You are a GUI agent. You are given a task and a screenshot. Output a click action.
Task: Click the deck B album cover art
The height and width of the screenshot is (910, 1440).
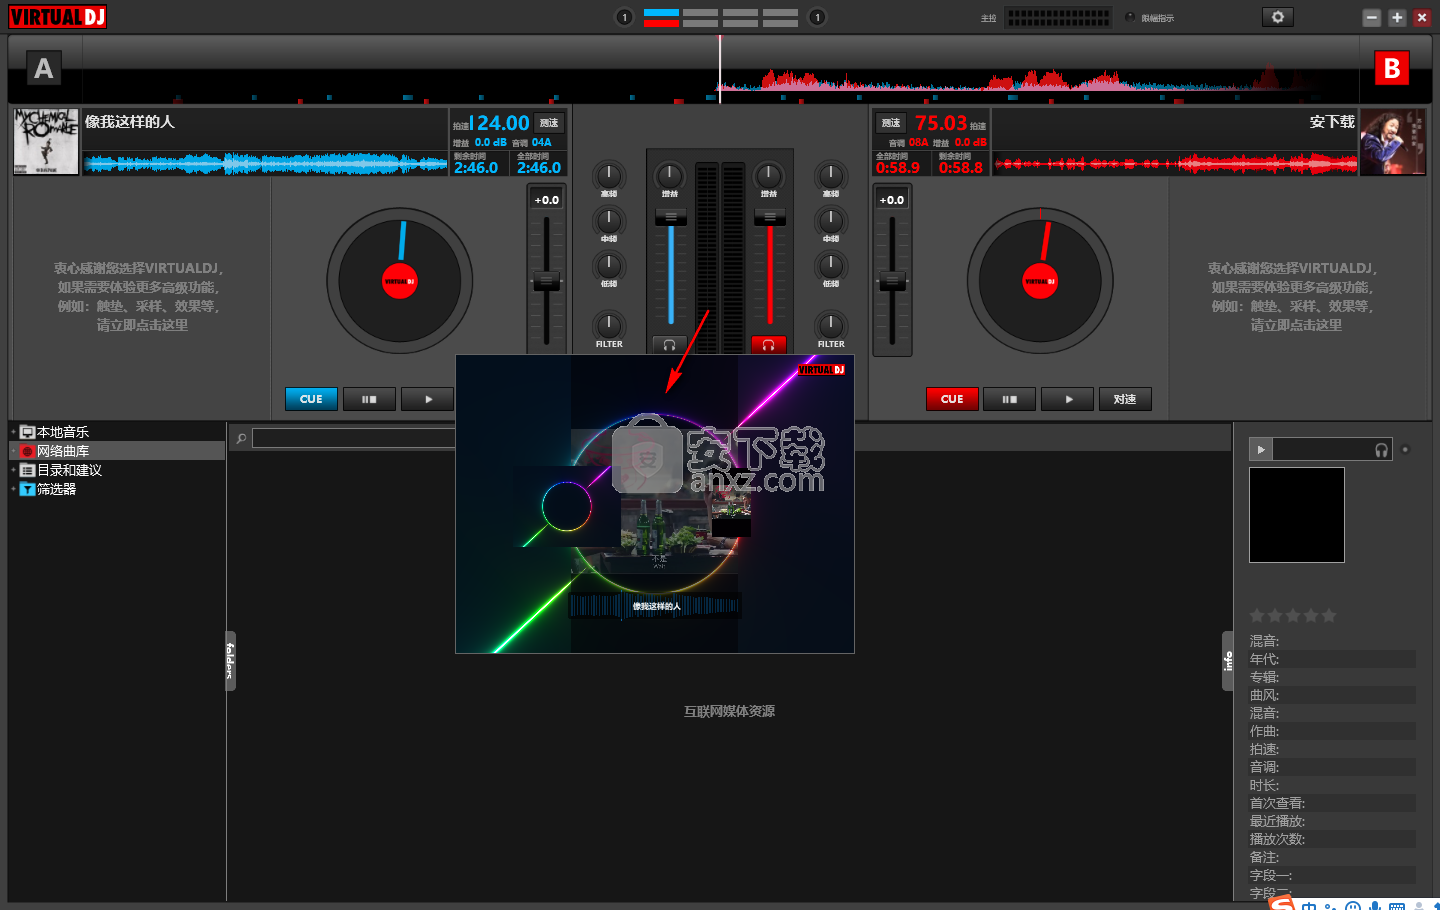(1393, 141)
